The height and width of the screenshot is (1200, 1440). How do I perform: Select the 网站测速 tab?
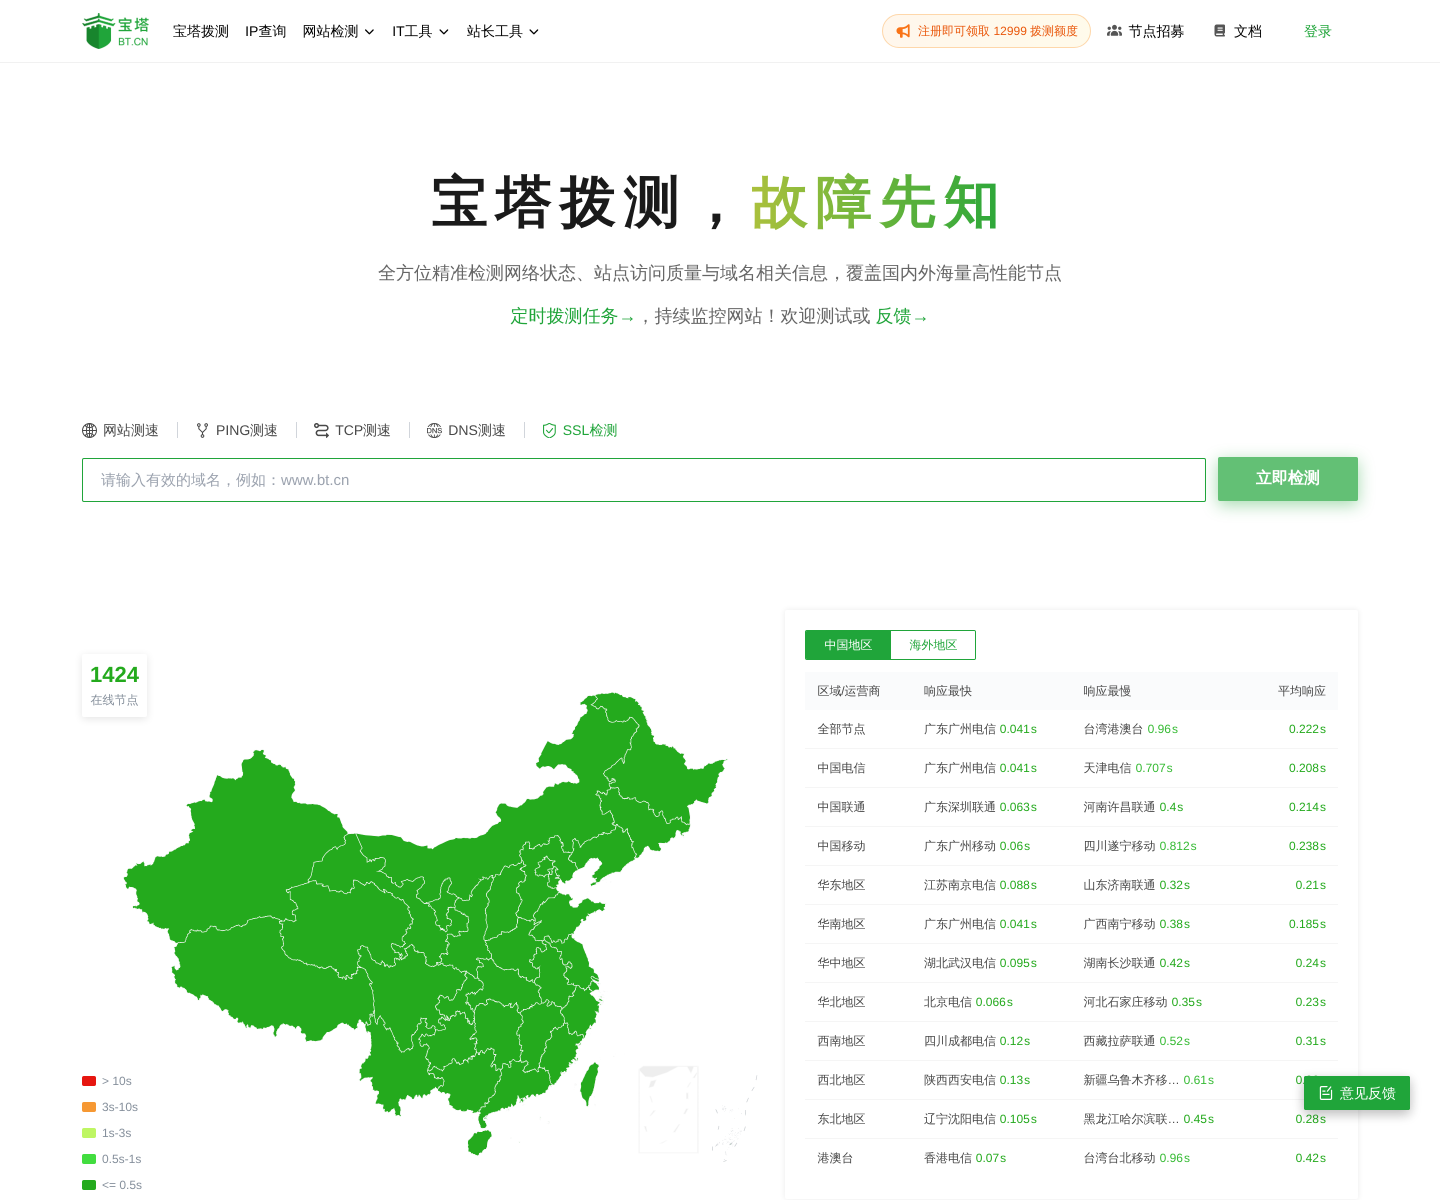pyautogui.click(x=120, y=430)
